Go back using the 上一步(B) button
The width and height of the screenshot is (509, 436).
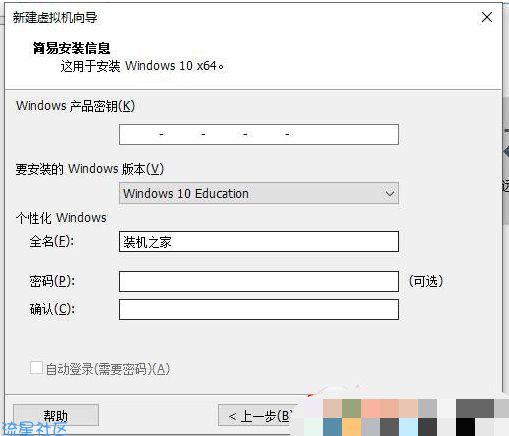point(258,416)
